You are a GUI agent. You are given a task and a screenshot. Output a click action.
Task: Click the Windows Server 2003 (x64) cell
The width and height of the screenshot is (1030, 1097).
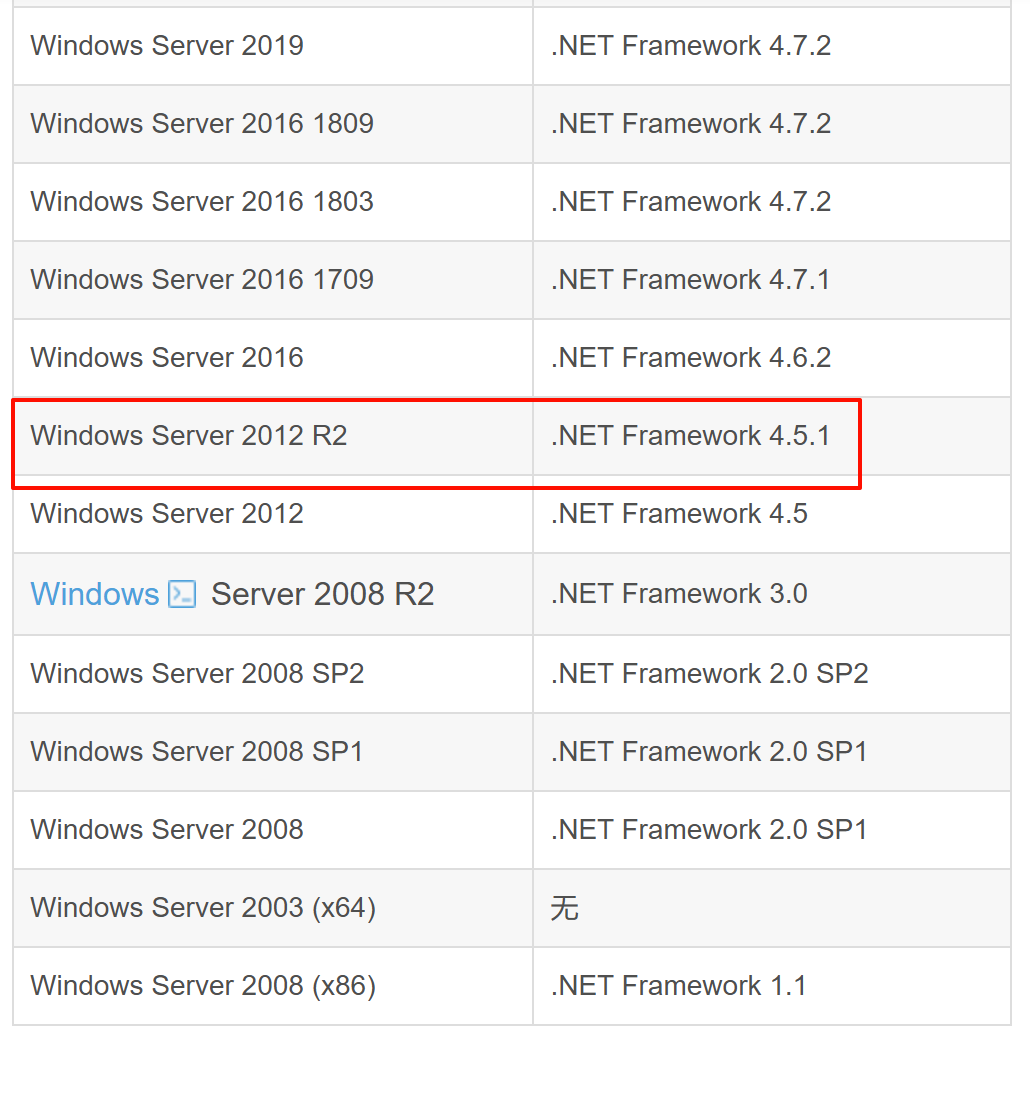[x=273, y=908]
